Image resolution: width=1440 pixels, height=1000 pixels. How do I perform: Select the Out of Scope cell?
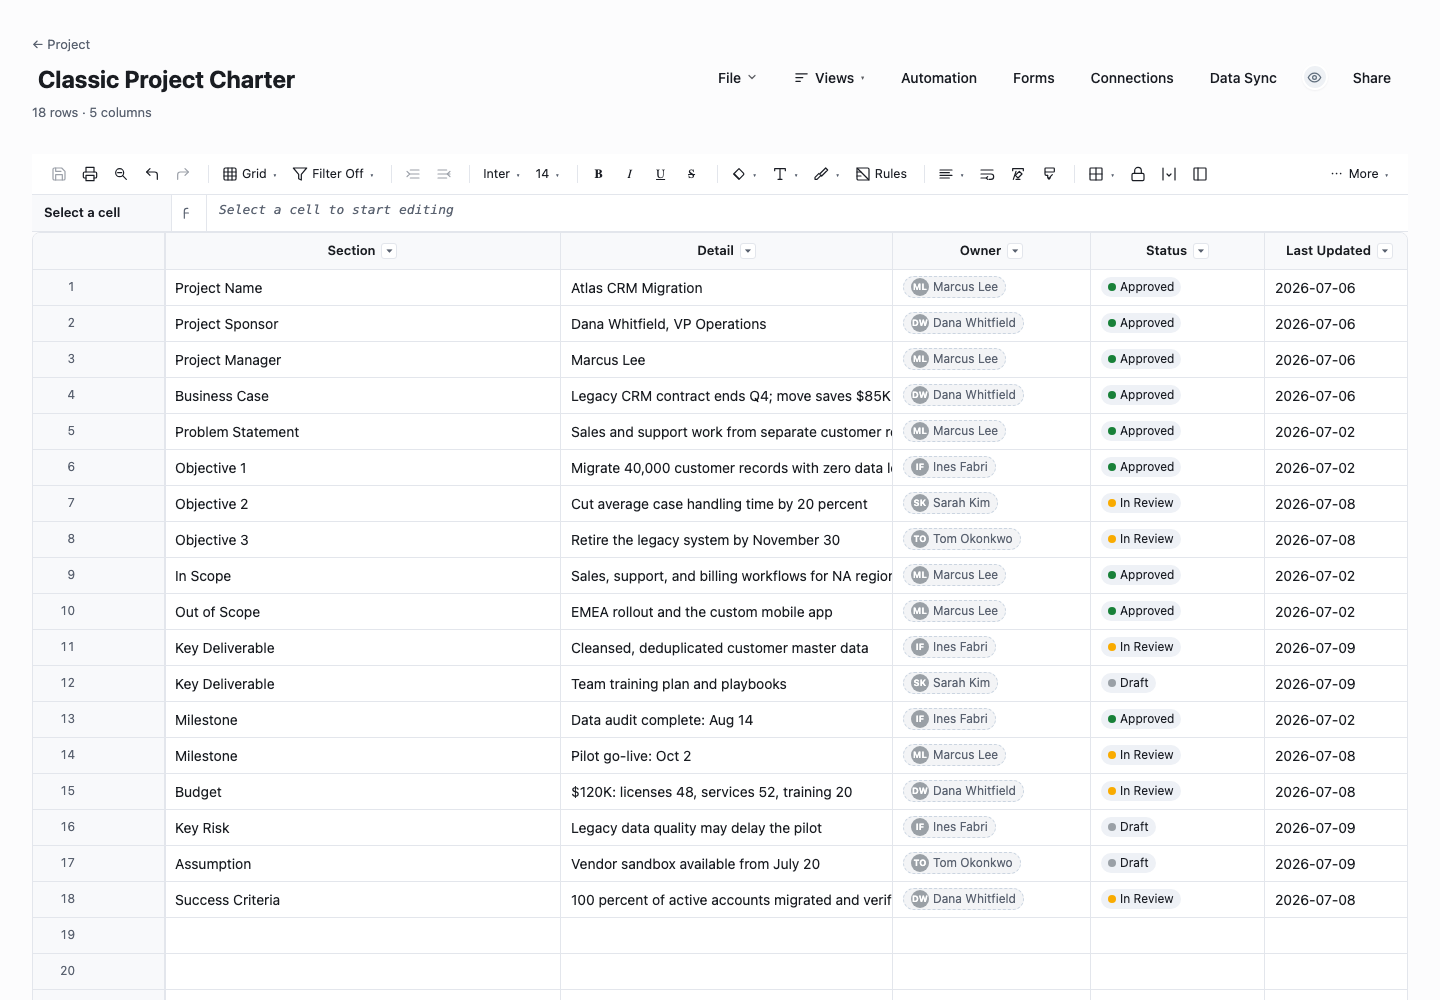(363, 612)
